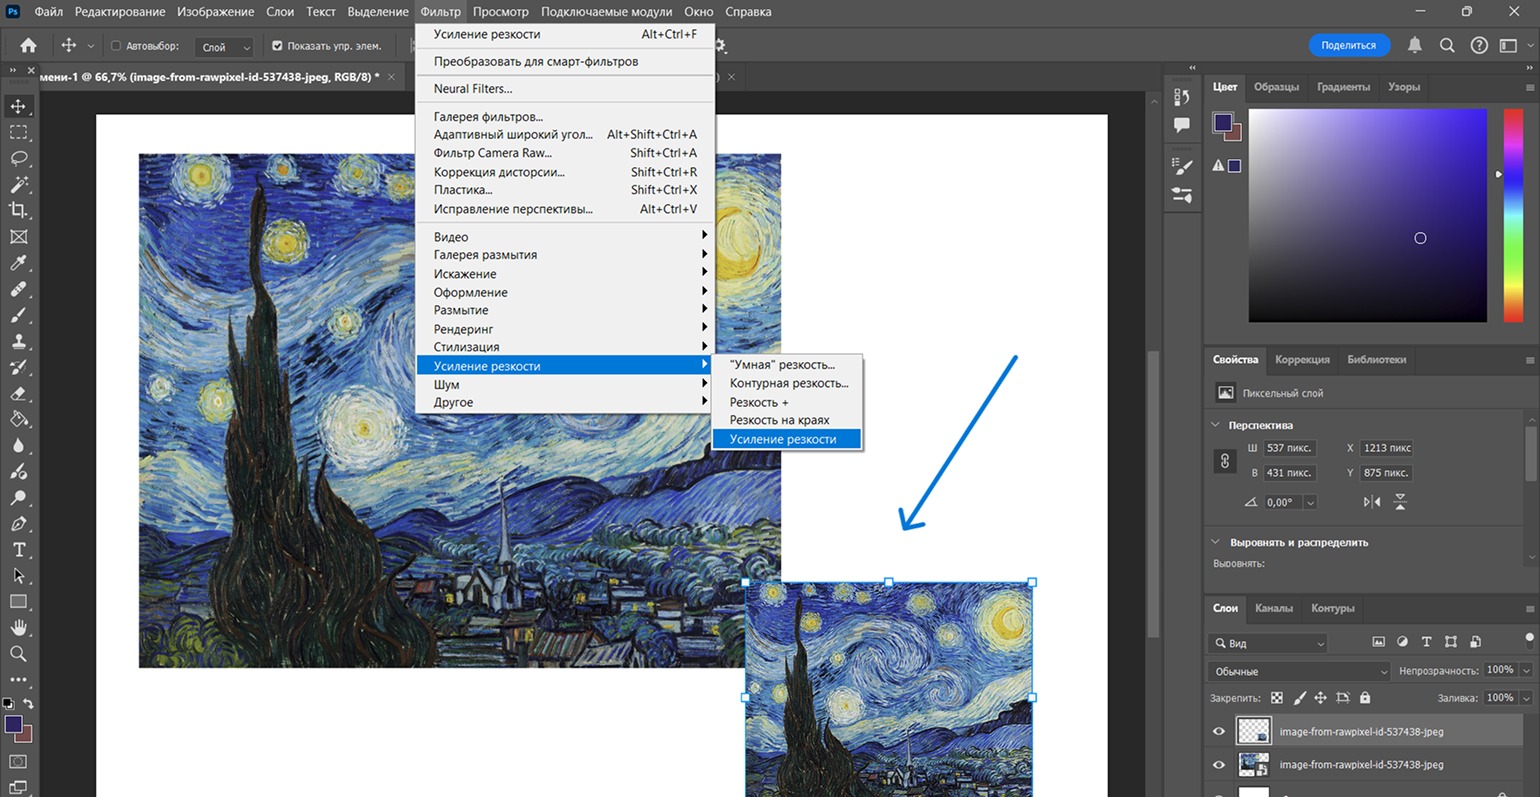The height and width of the screenshot is (797, 1540).
Task: Open the Слой auto-select dropdown
Action: pos(225,47)
